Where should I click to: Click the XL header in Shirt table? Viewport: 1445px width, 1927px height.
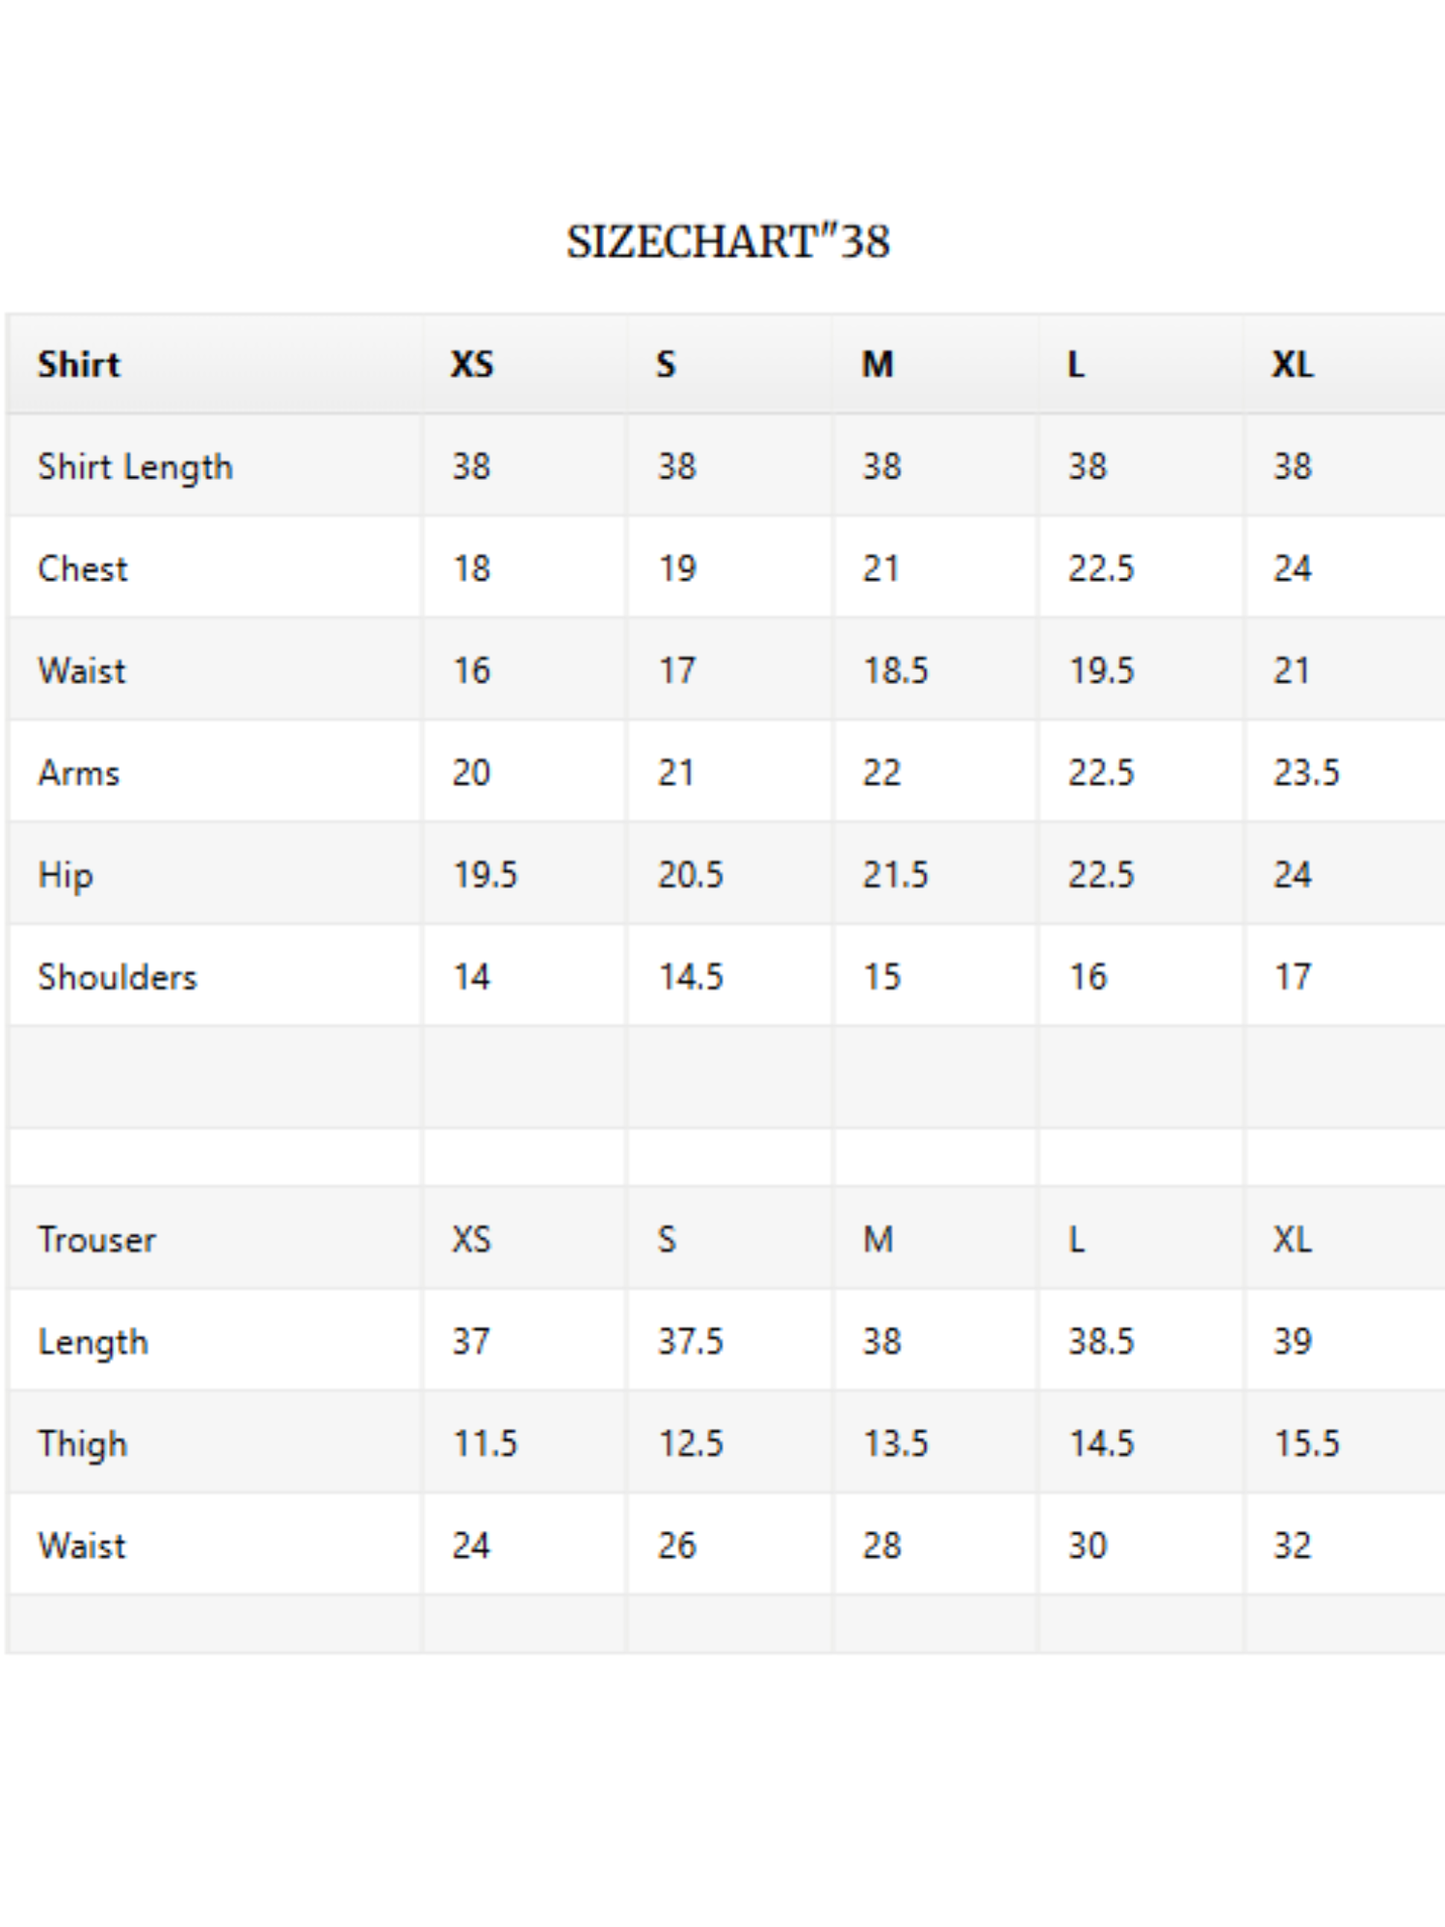coord(1293,364)
